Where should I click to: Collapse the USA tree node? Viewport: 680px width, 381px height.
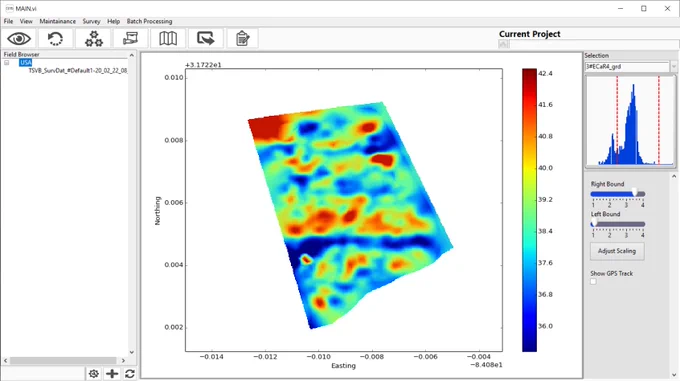point(7,63)
